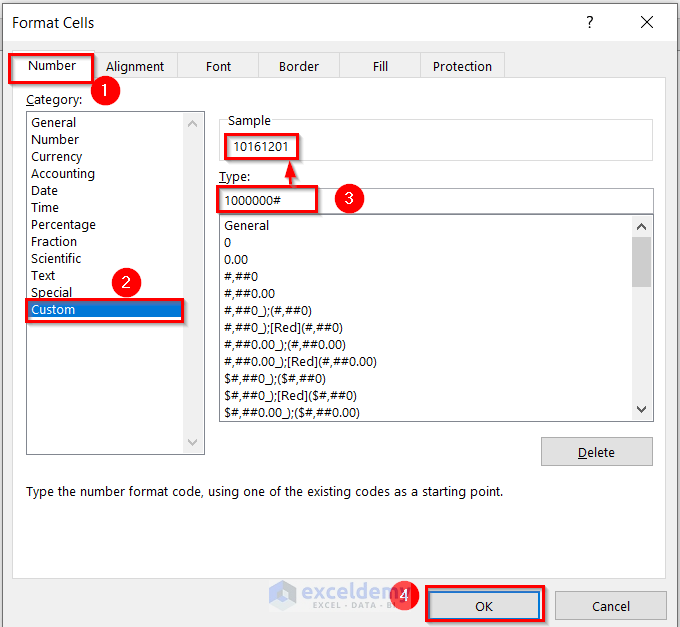Click the Category list scroll up arrow
Image resolution: width=680 pixels, height=627 pixels.
point(193,124)
